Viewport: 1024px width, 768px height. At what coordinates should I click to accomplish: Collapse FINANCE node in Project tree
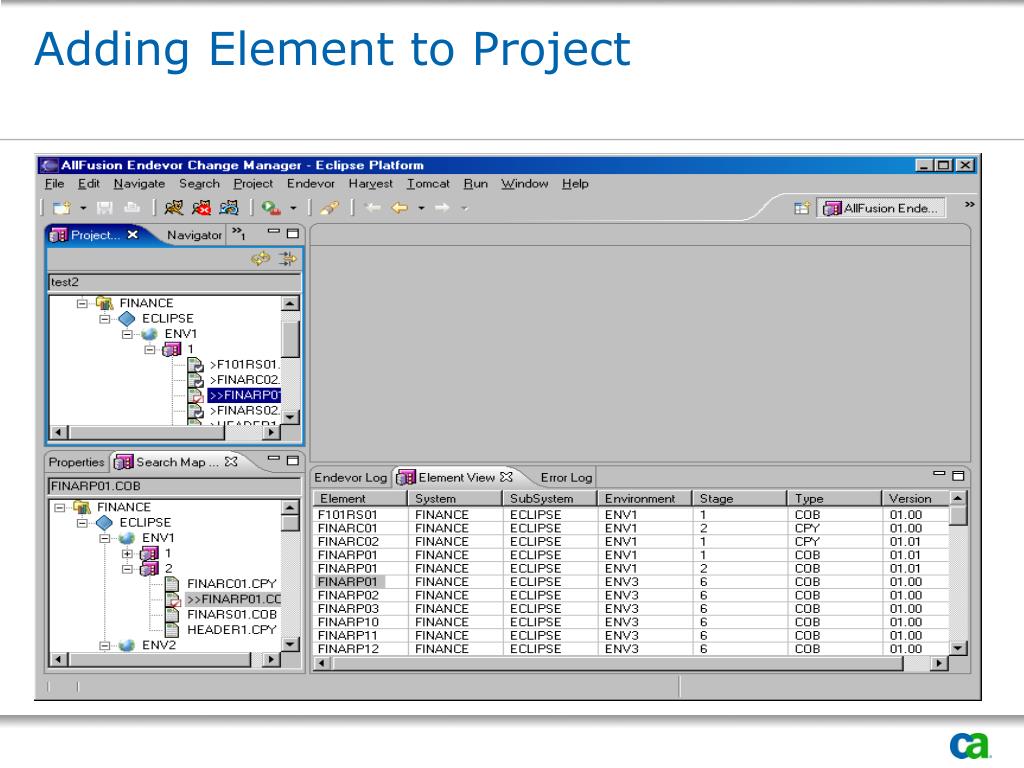(82, 303)
